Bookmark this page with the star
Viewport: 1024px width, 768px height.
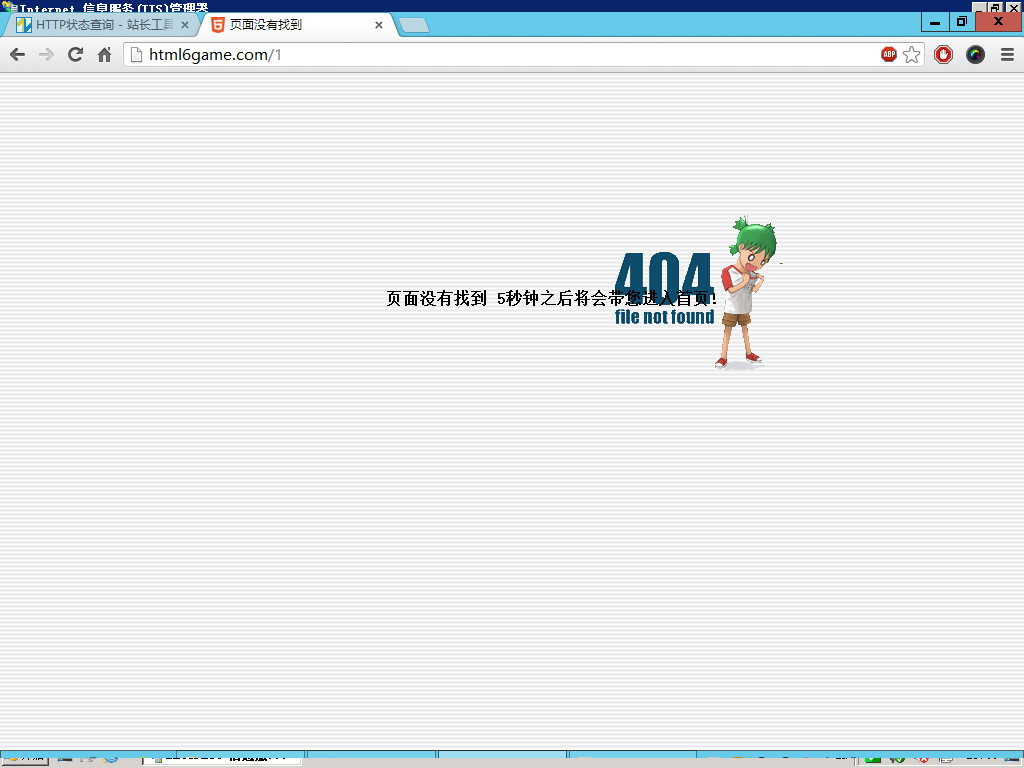[912, 55]
